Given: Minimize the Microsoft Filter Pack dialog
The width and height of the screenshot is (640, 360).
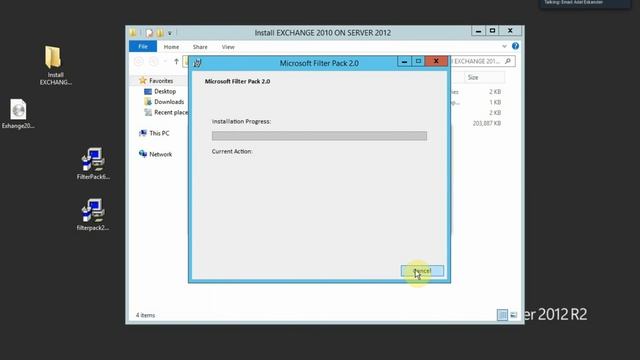Looking at the screenshot, I should point(404,62).
